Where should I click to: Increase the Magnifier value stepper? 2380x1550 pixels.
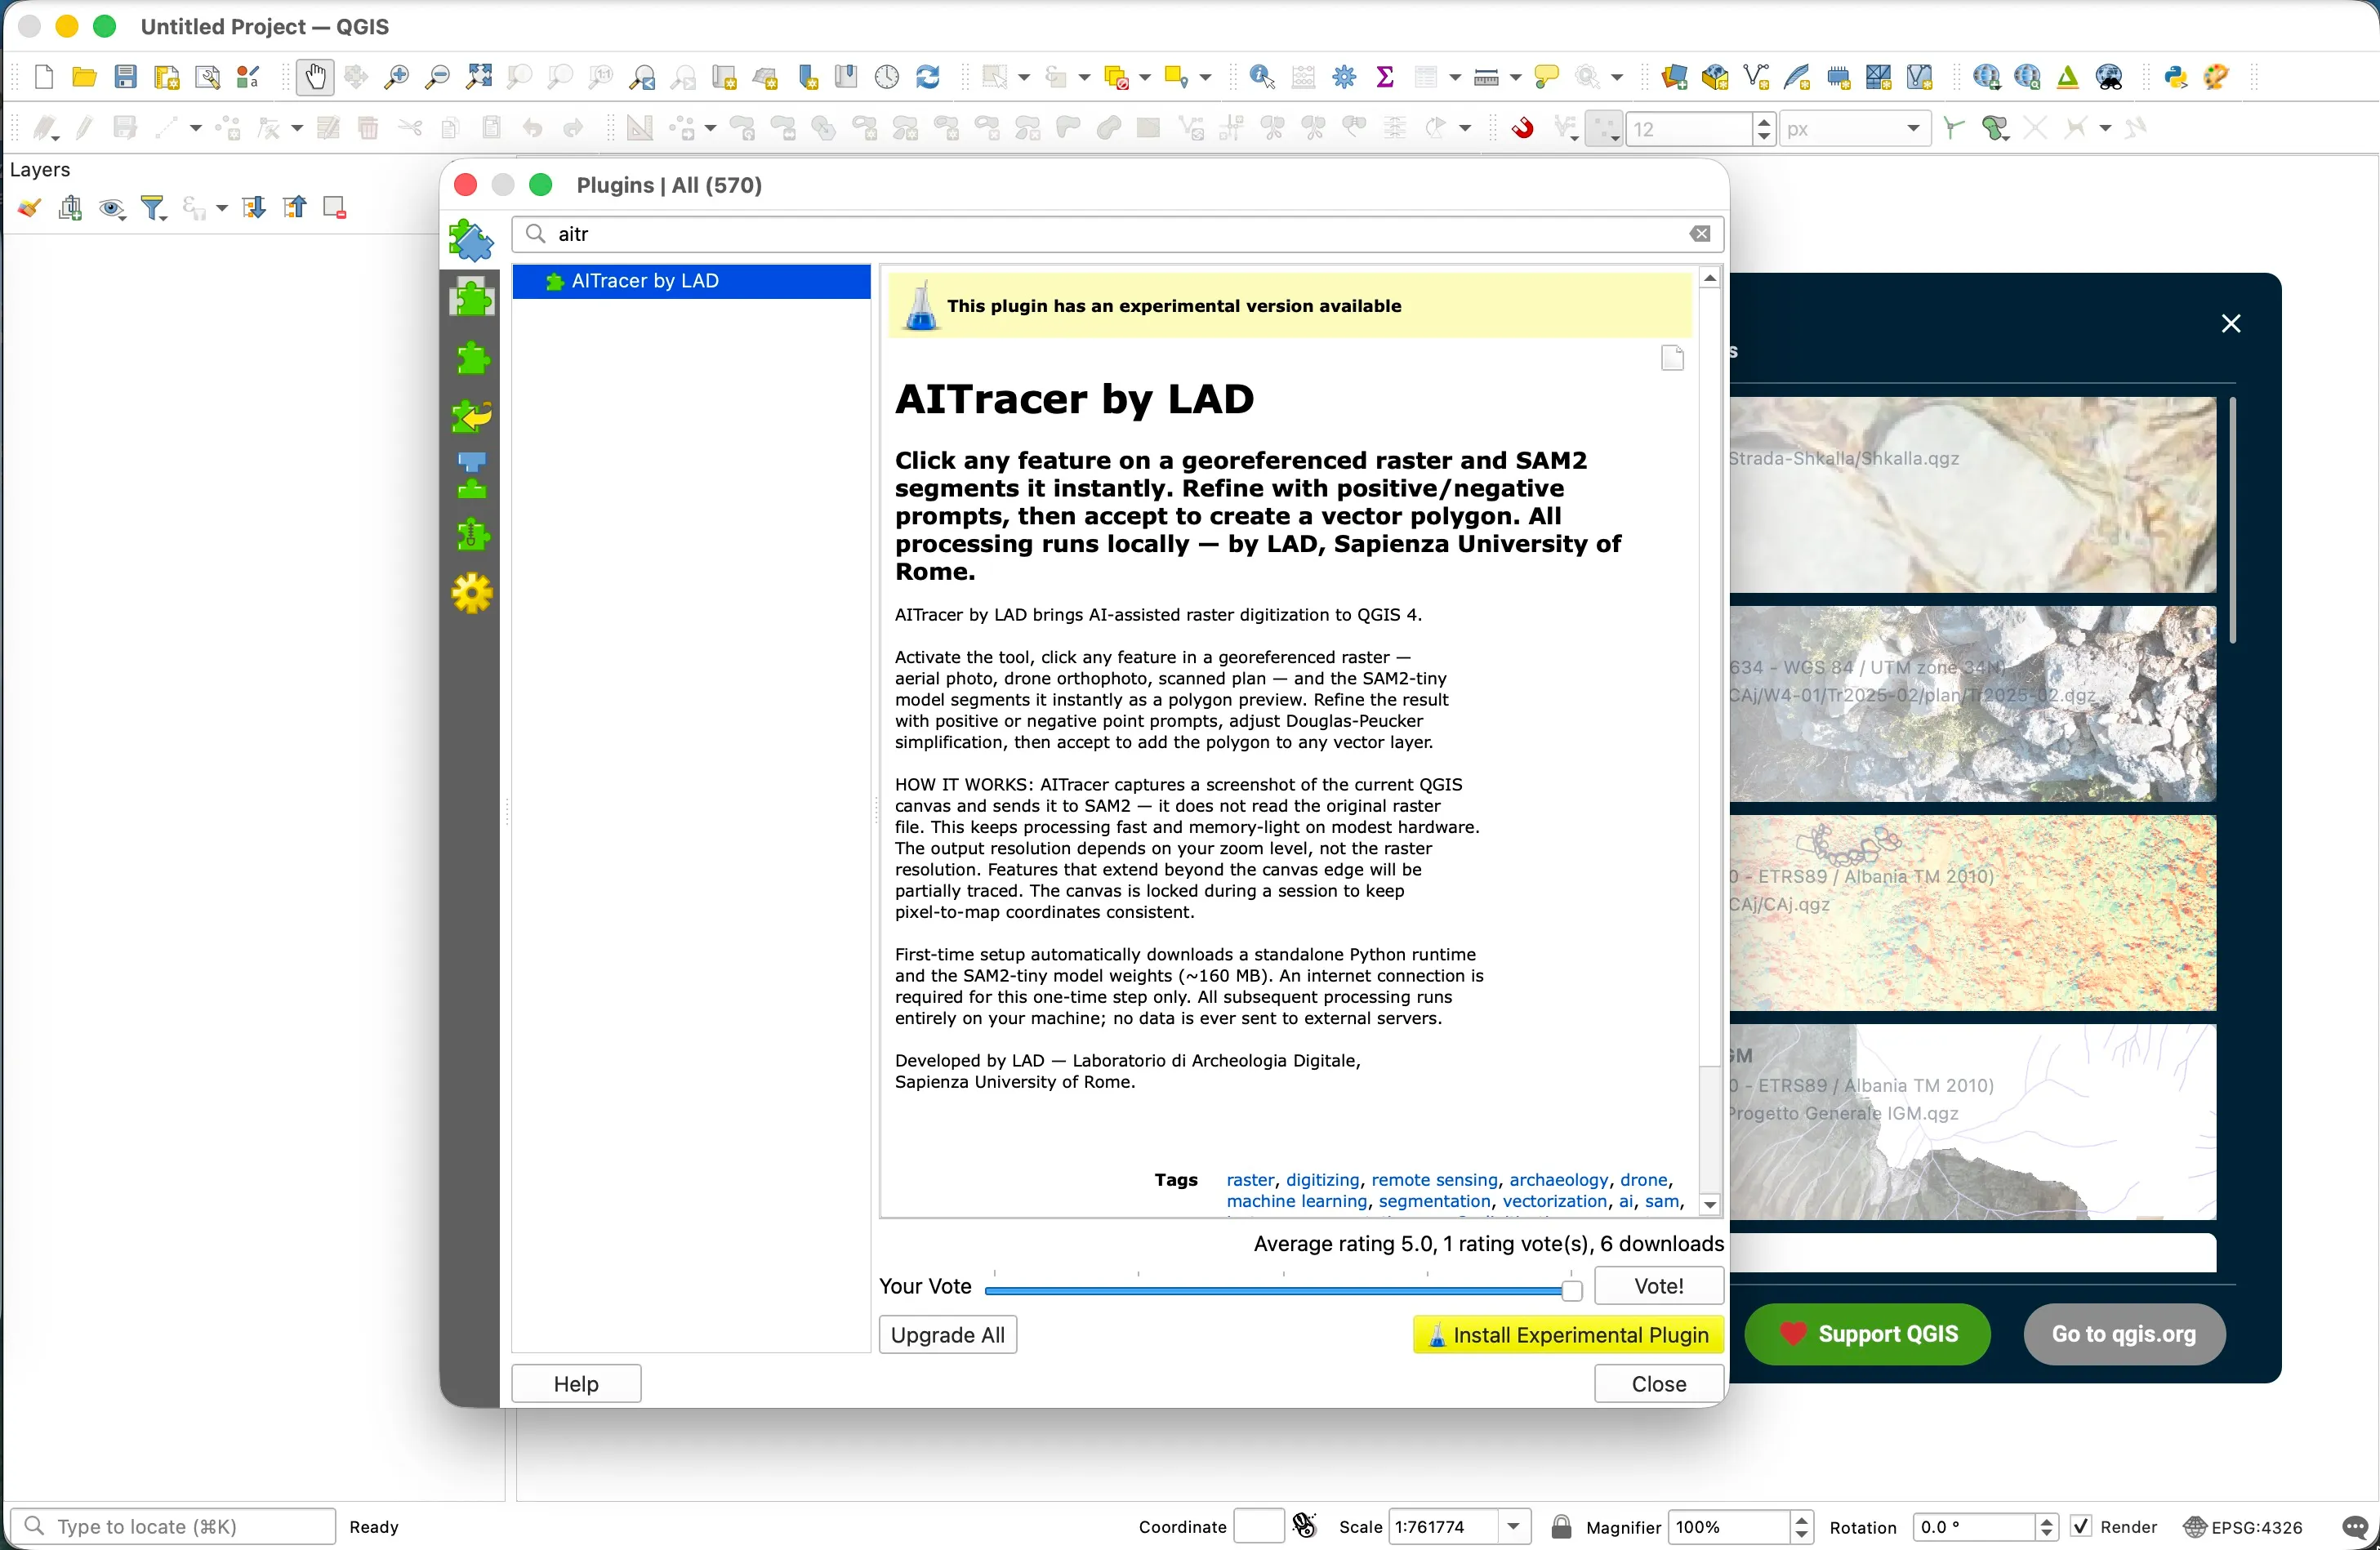[x=1802, y=1519]
